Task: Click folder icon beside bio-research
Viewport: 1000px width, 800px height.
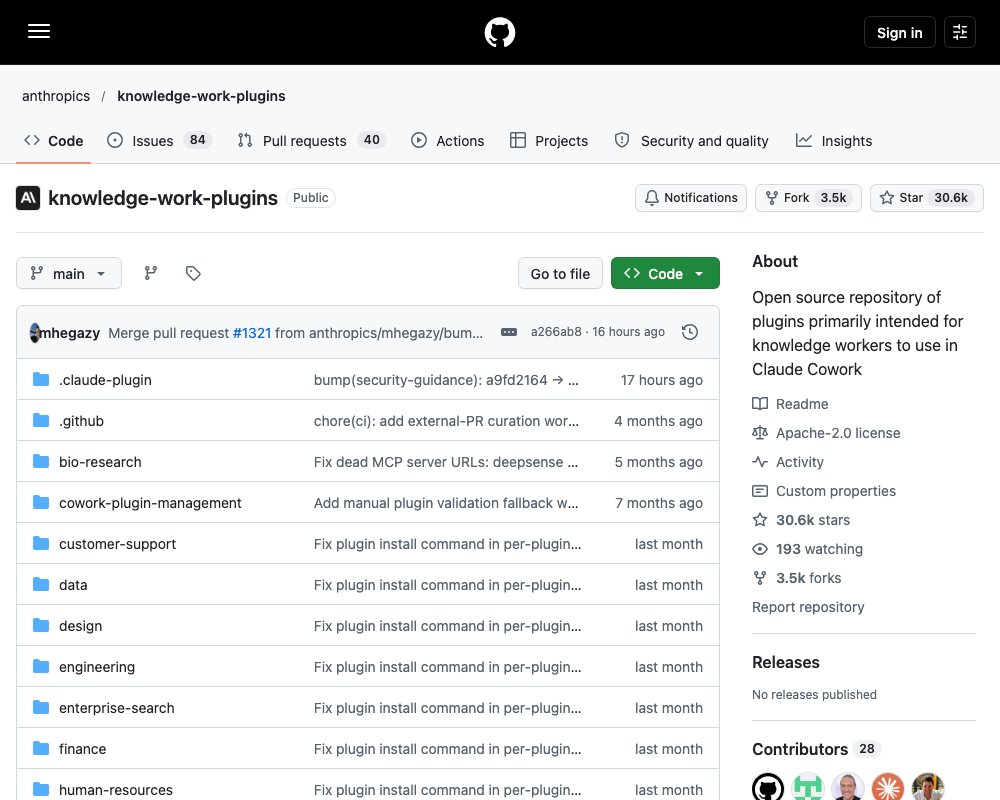Action: coord(41,461)
